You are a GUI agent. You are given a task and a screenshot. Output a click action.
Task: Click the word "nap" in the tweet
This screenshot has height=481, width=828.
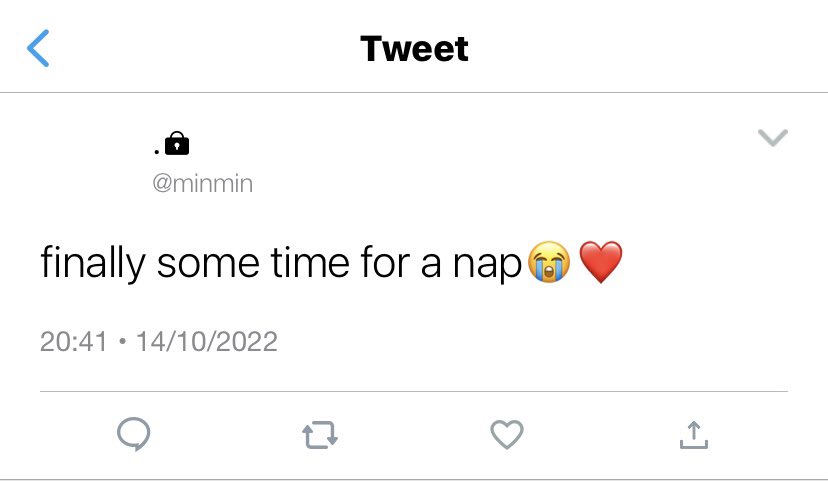[487, 266]
